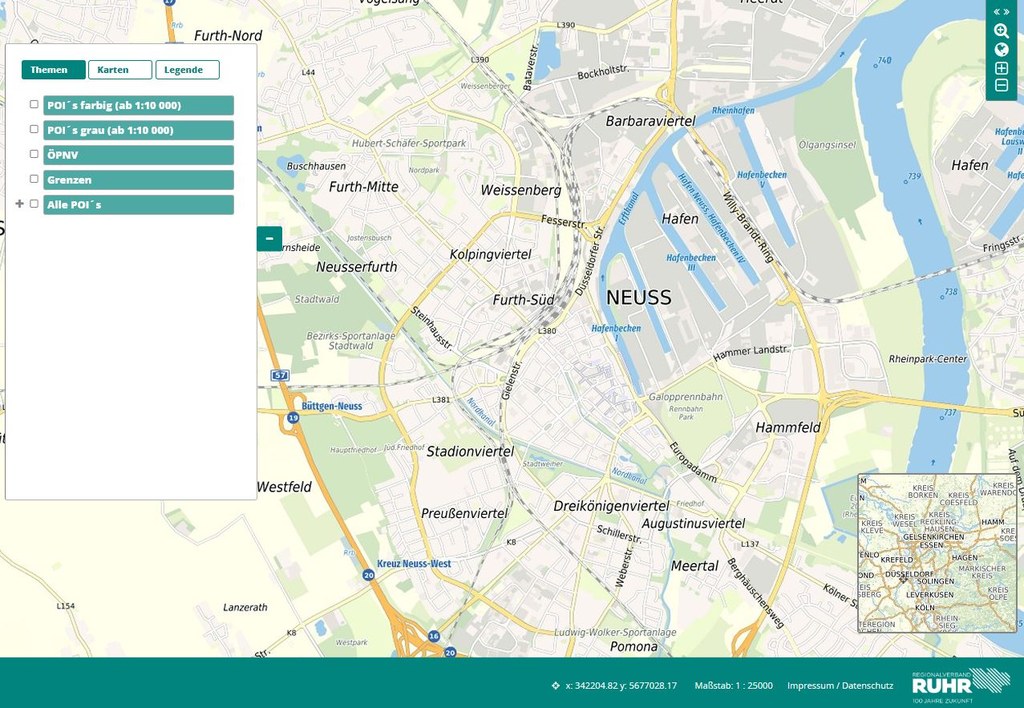Switch to the Themen tab
This screenshot has width=1024, height=708.
(54, 70)
